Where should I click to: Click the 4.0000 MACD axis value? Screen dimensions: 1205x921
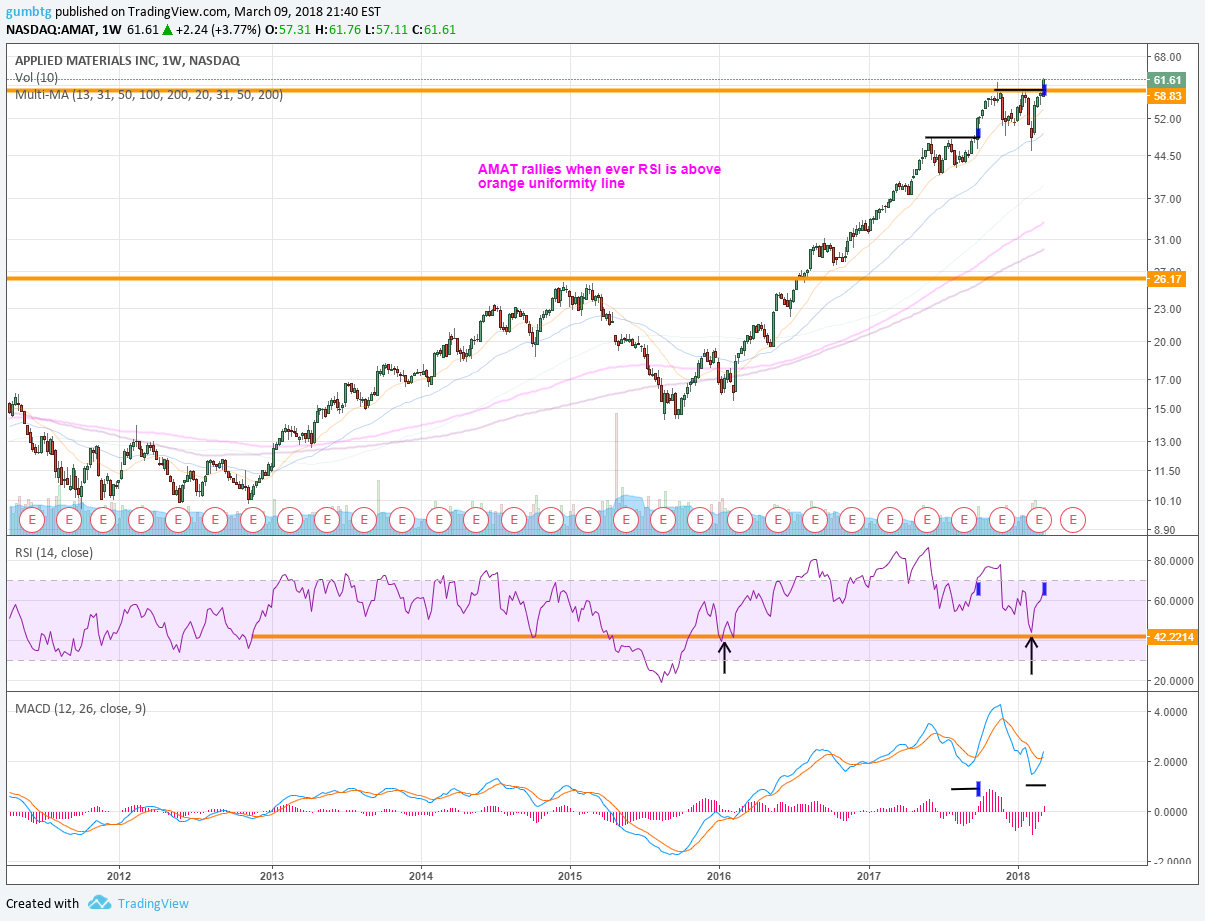point(1171,712)
